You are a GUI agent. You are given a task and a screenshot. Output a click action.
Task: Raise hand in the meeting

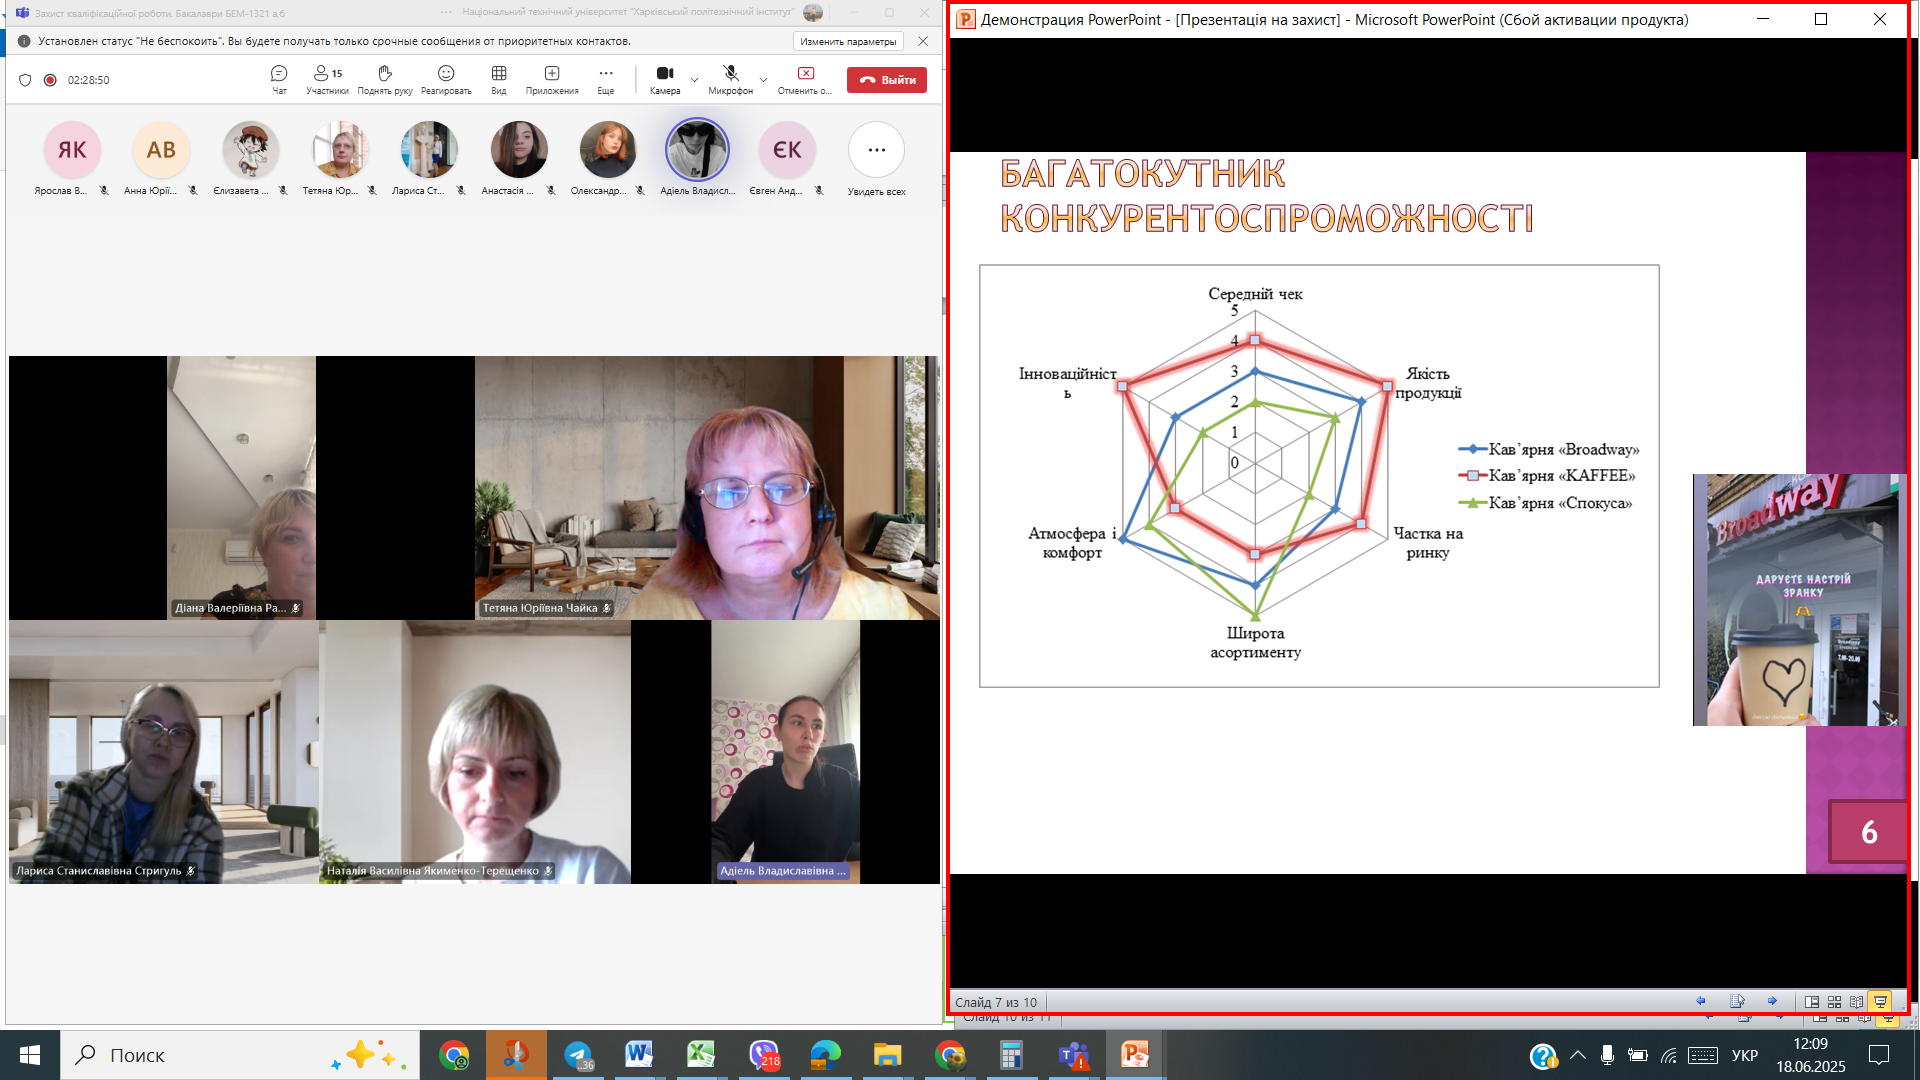click(x=385, y=79)
